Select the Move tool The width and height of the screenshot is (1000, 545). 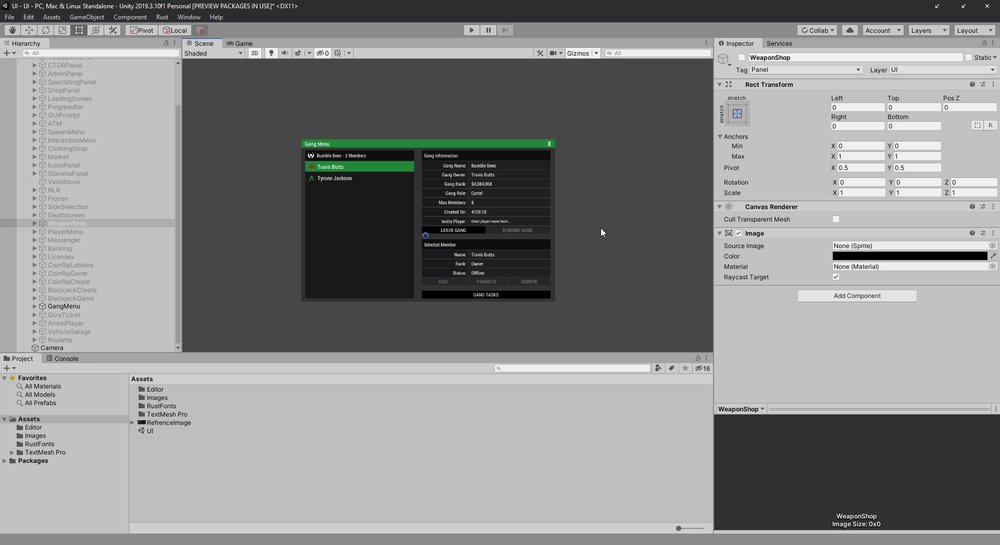click(x=29, y=30)
